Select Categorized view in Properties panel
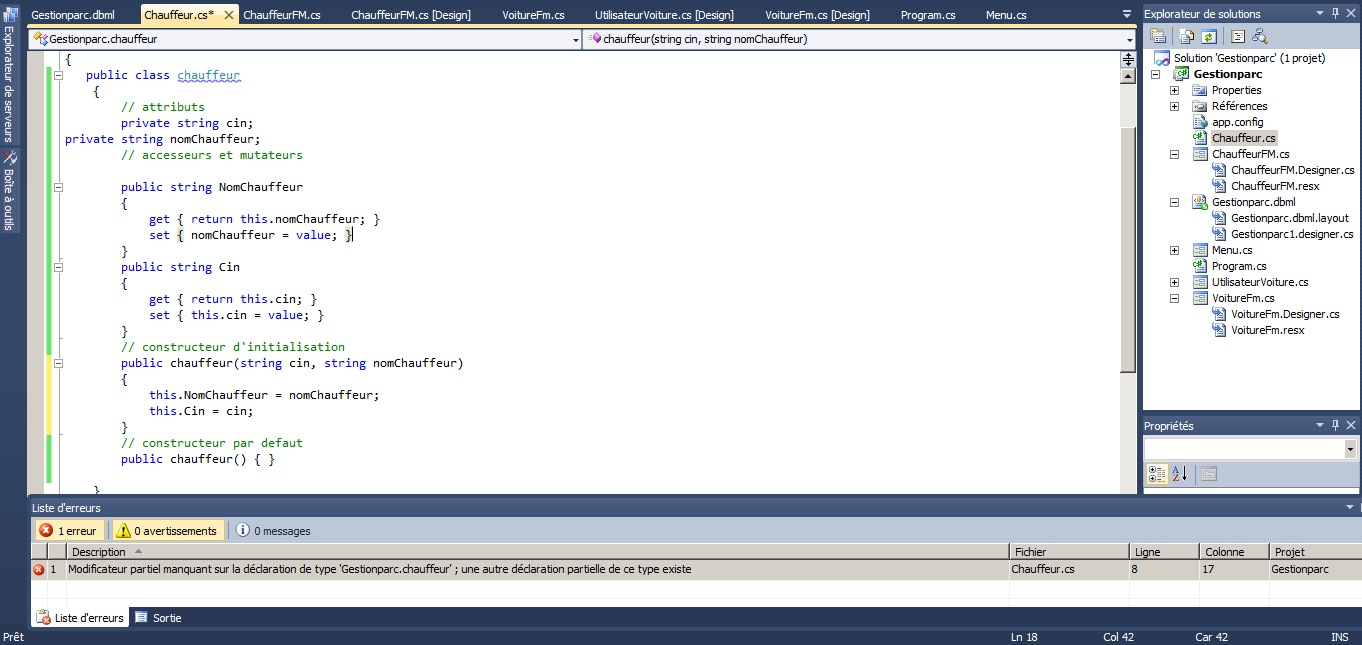Image resolution: width=1362 pixels, height=645 pixels. (1158, 473)
